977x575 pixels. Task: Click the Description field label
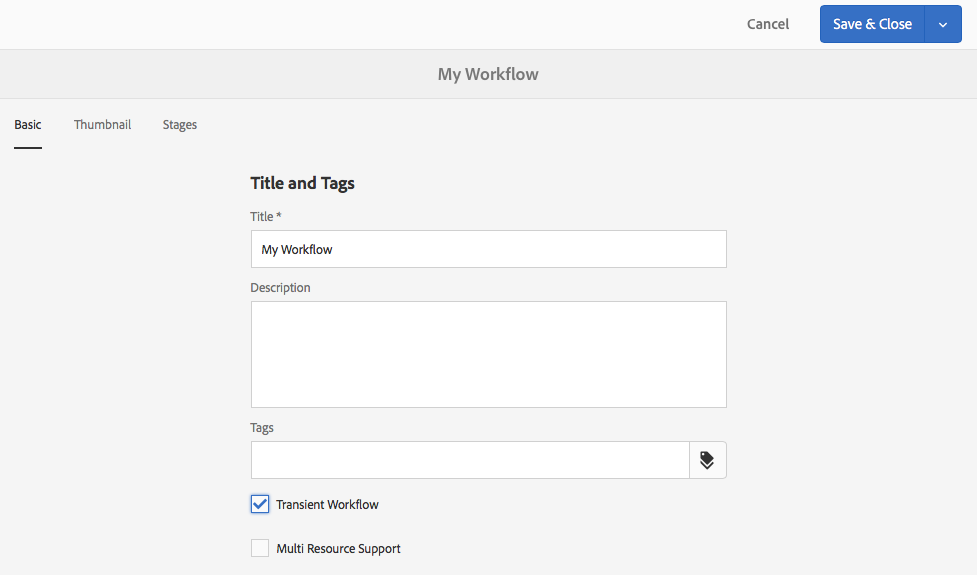pos(280,288)
